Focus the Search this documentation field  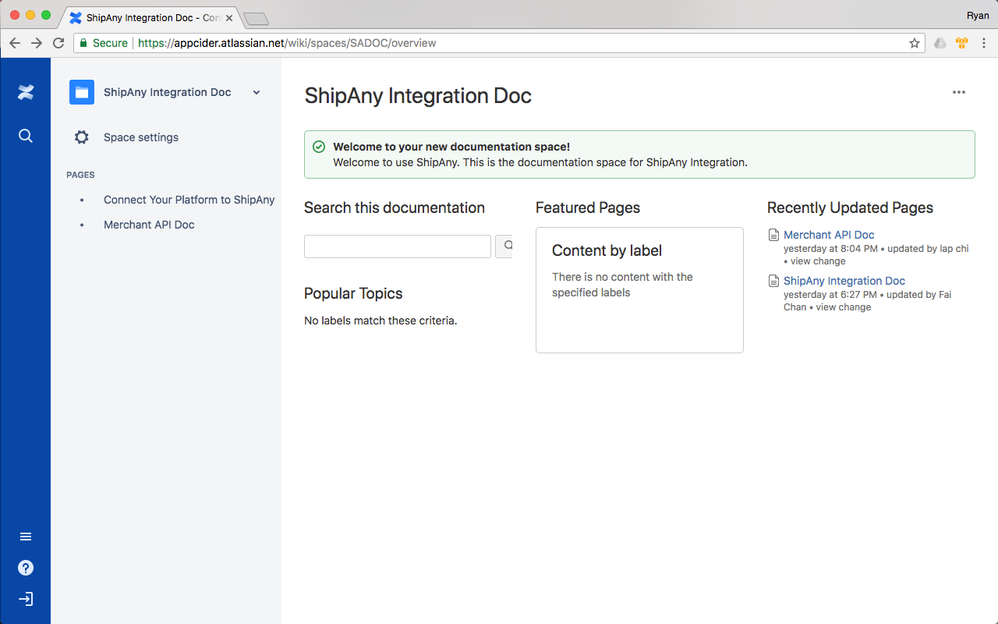397,246
